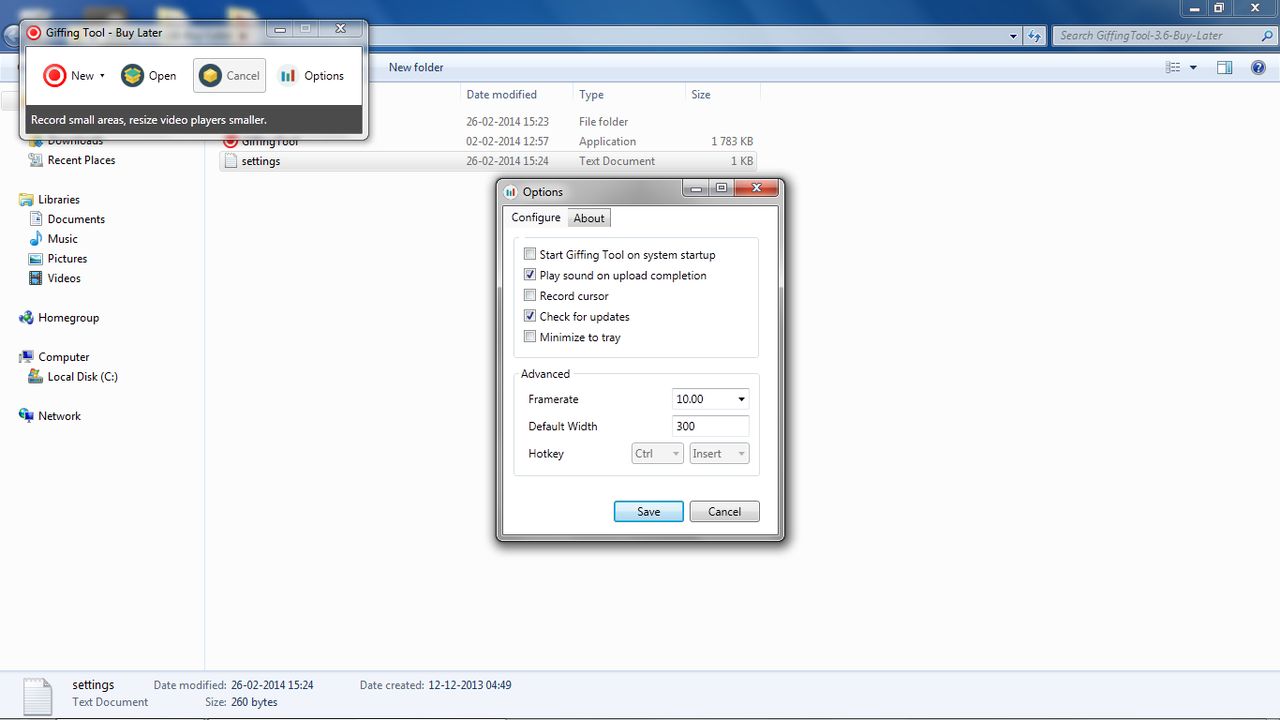Viewport: 1280px width, 720px height.
Task: Click the 'File folder' type cell
Action: click(604, 122)
